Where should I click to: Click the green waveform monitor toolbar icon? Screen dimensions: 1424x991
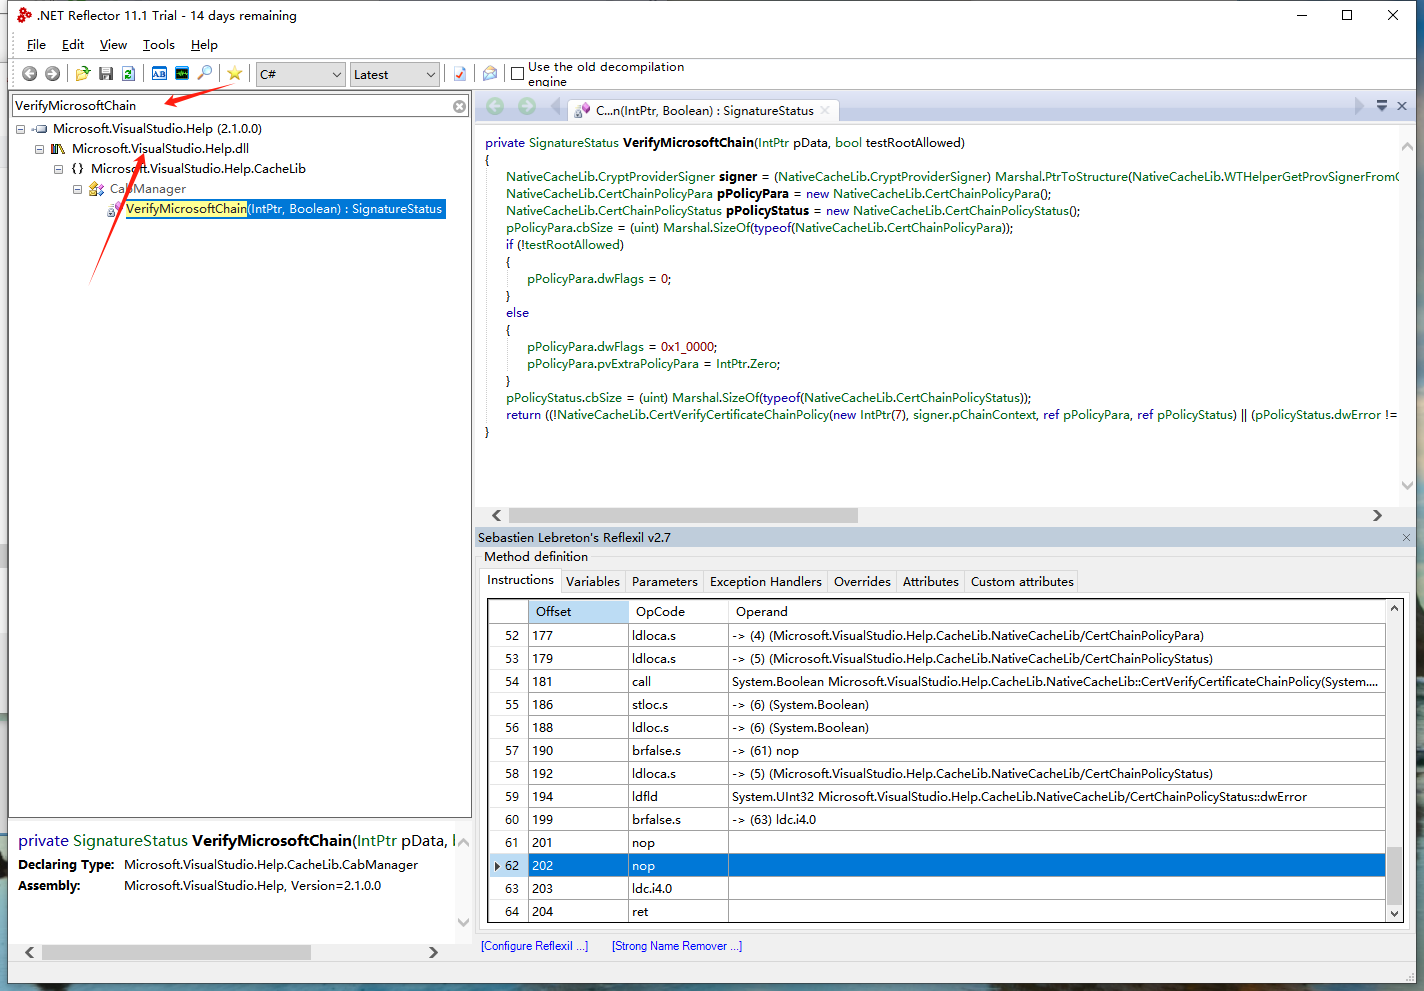(182, 74)
